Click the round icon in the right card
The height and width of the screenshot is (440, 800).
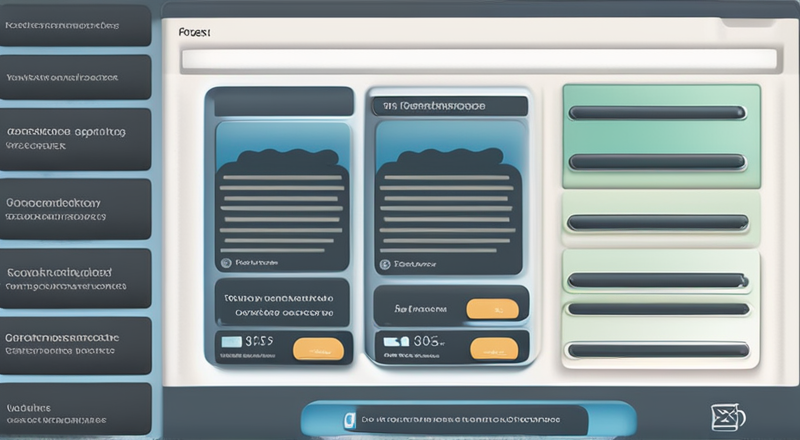coord(384,265)
